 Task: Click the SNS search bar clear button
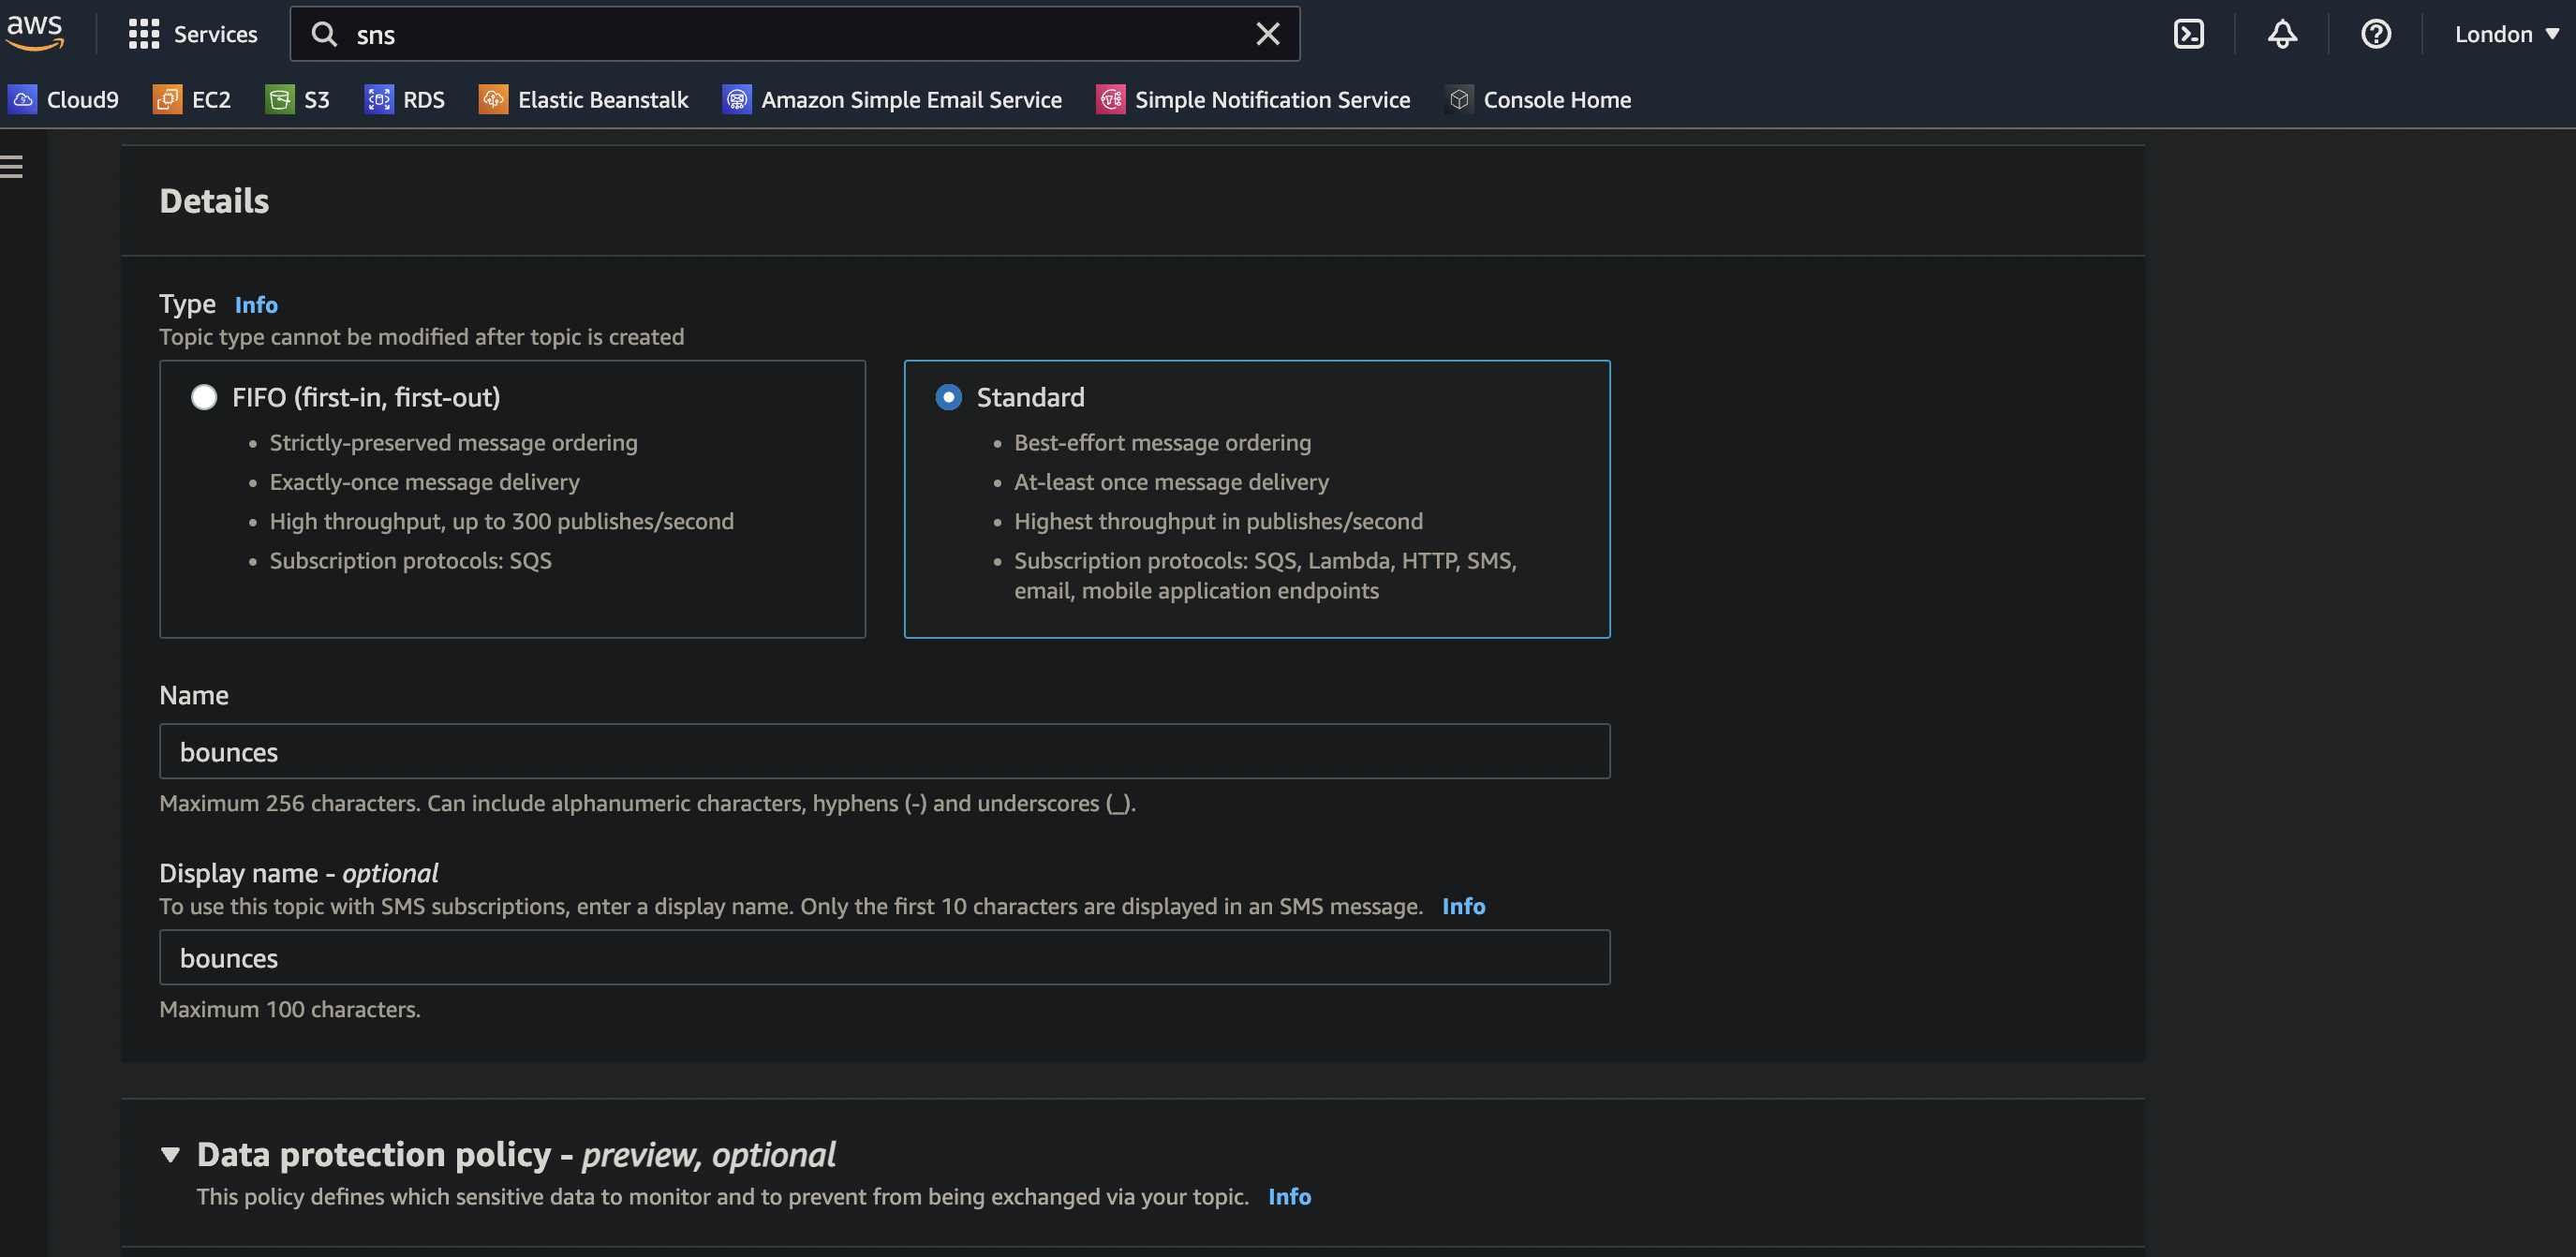pos(1265,33)
